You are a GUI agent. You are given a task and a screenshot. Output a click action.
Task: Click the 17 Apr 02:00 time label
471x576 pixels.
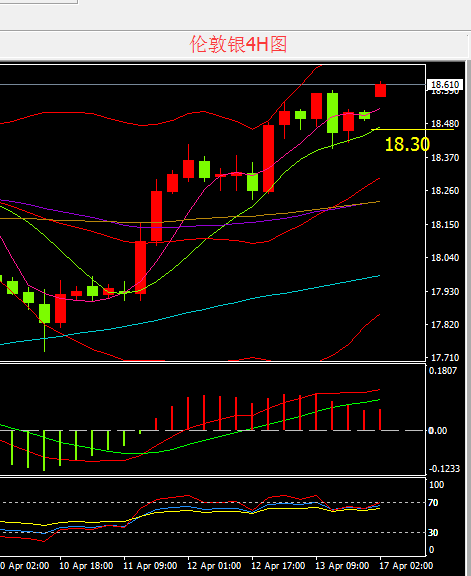tap(406, 566)
